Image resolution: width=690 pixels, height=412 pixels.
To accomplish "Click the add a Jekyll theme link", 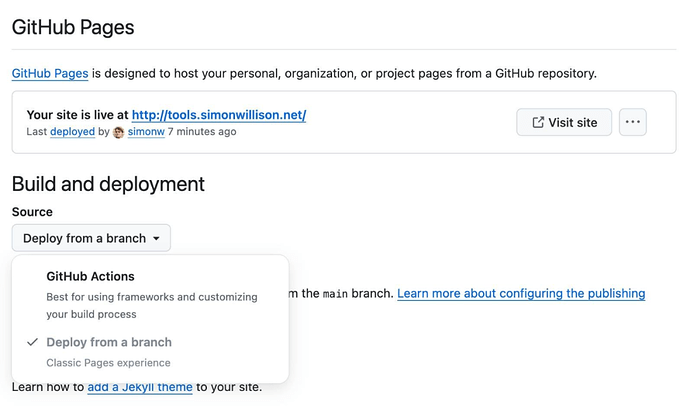I will tap(139, 387).
